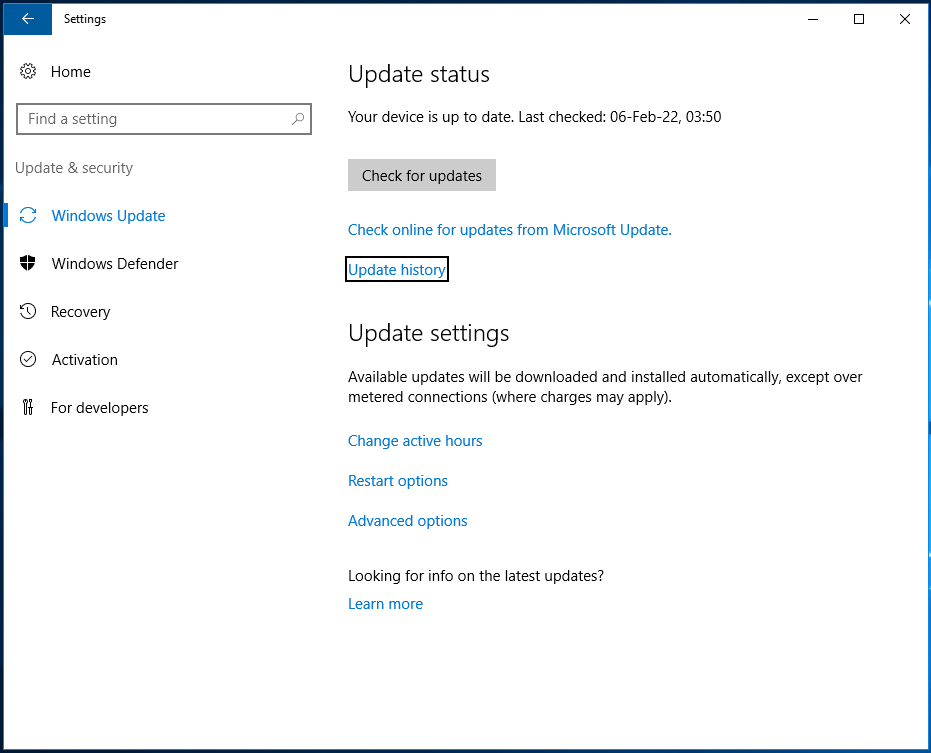
Task: Open the Activation page
Action: coord(84,359)
